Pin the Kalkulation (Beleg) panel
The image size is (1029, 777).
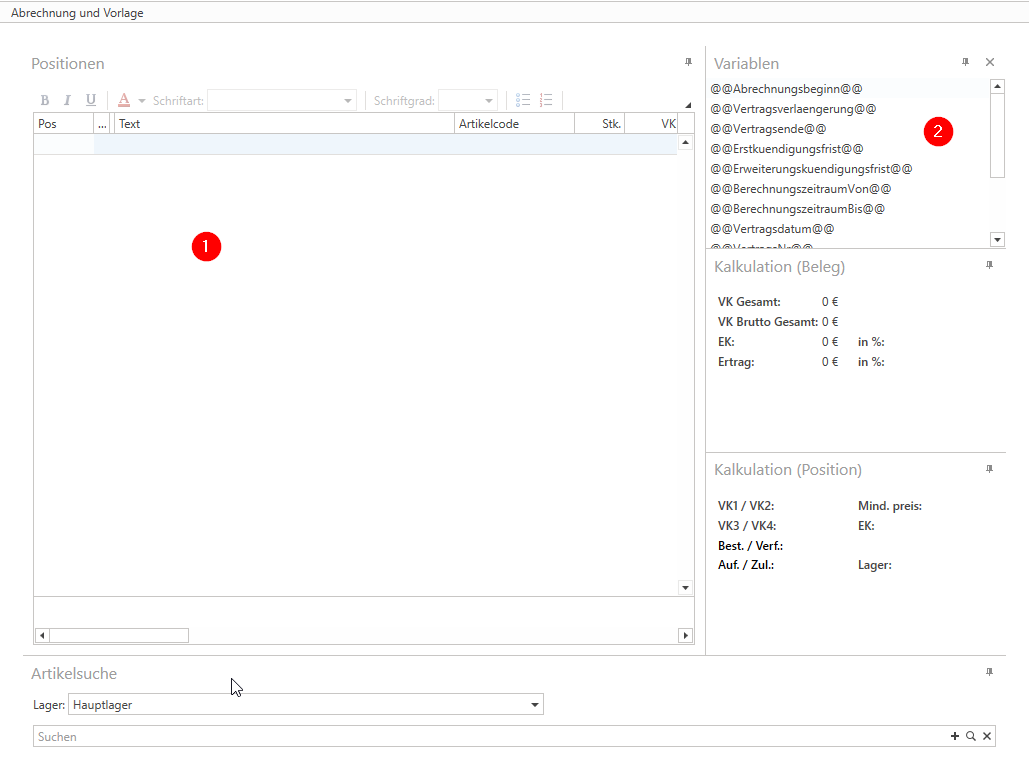[x=989, y=266]
